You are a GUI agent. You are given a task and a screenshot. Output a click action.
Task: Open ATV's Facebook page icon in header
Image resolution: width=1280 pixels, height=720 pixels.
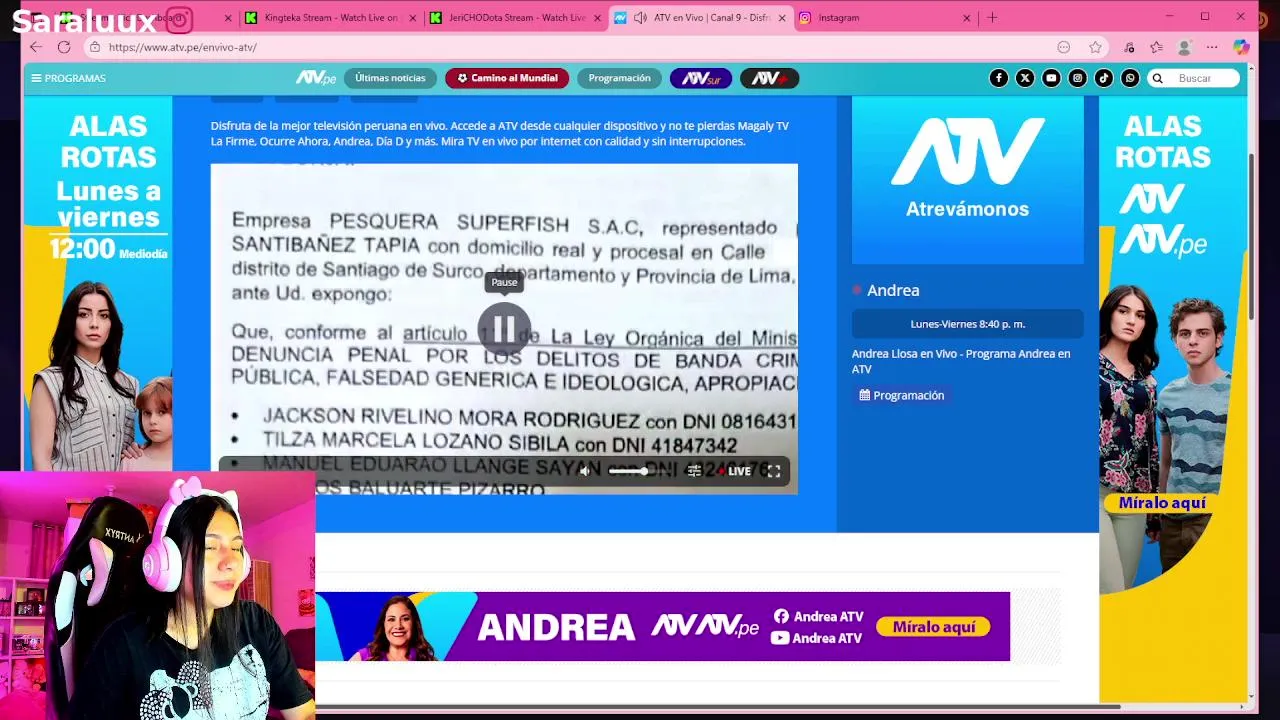pyautogui.click(x=999, y=78)
